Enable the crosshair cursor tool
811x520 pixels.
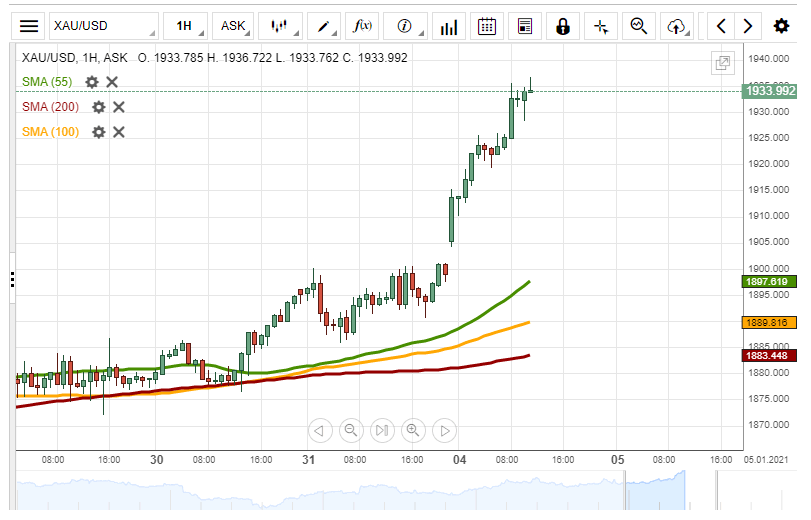coord(601,26)
